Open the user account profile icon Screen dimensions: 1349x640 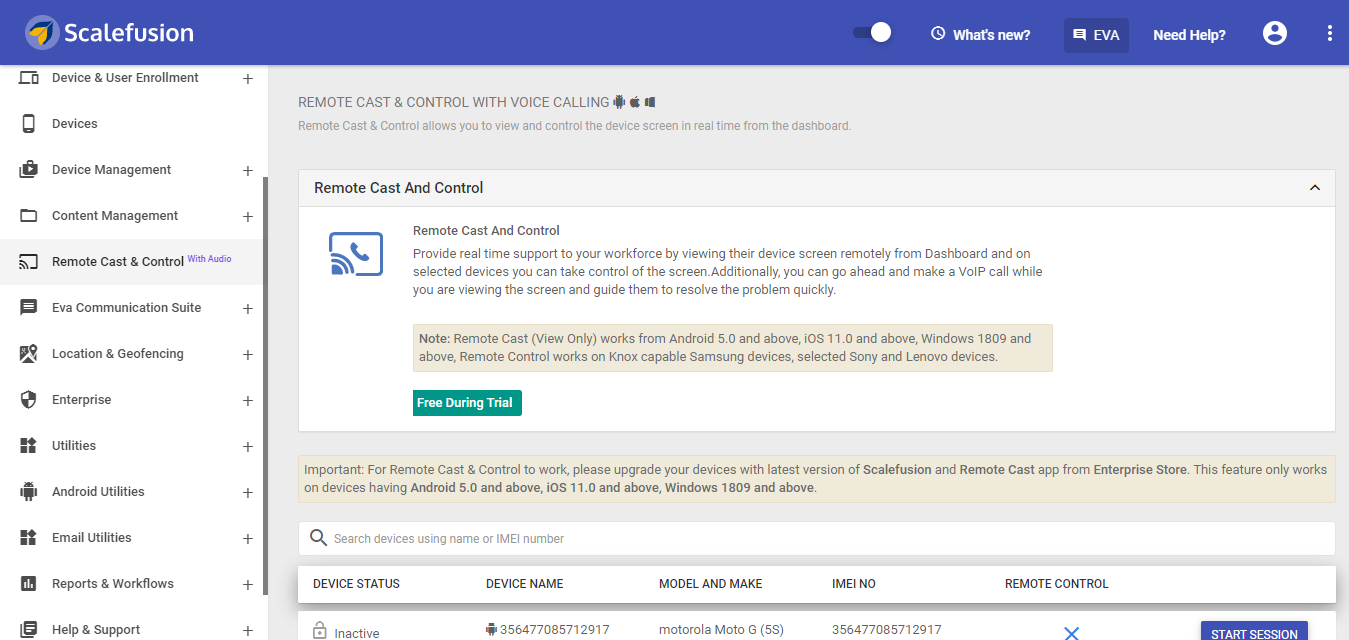pos(1275,33)
